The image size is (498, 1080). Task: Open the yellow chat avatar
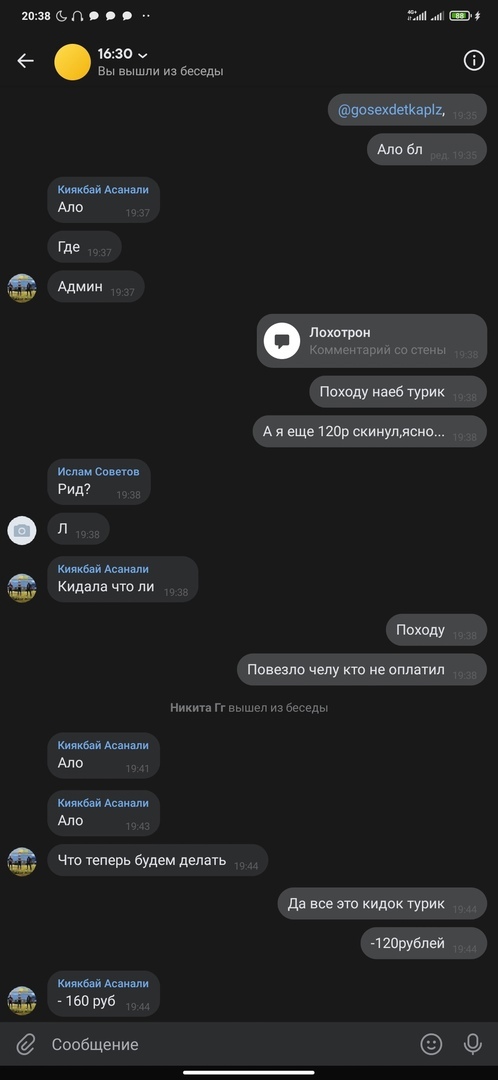coord(72,62)
